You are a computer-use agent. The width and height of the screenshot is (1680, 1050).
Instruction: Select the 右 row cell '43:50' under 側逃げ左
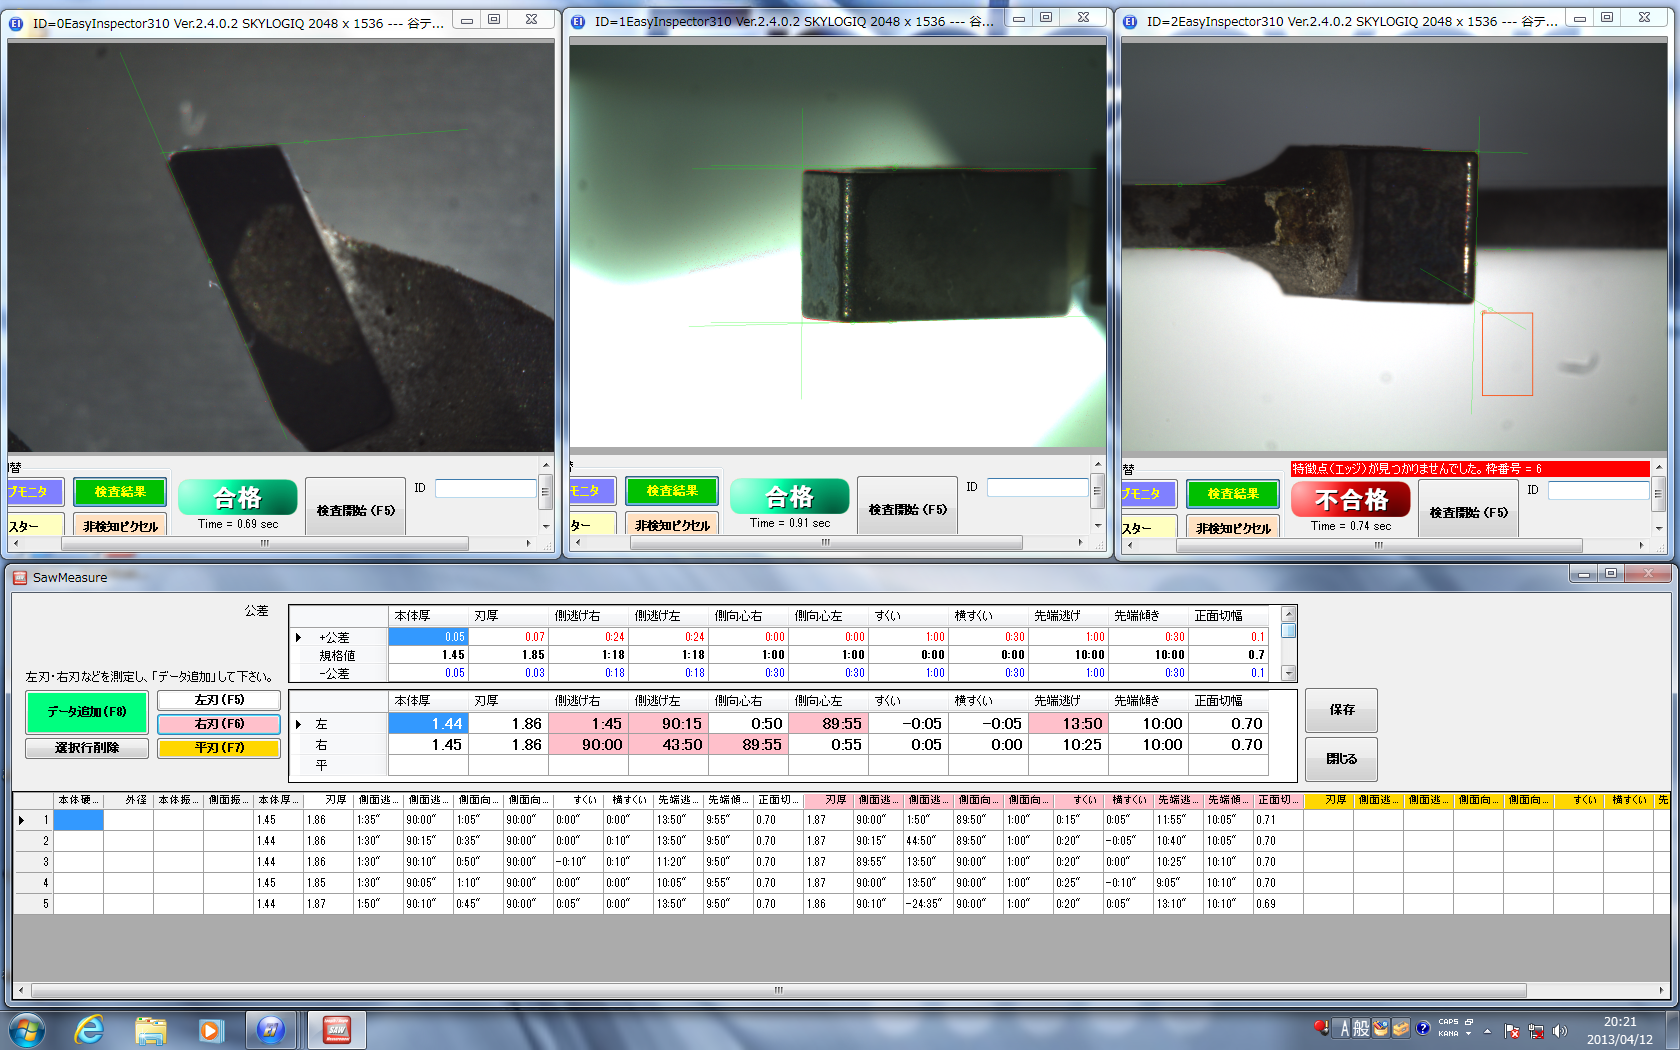point(668,745)
